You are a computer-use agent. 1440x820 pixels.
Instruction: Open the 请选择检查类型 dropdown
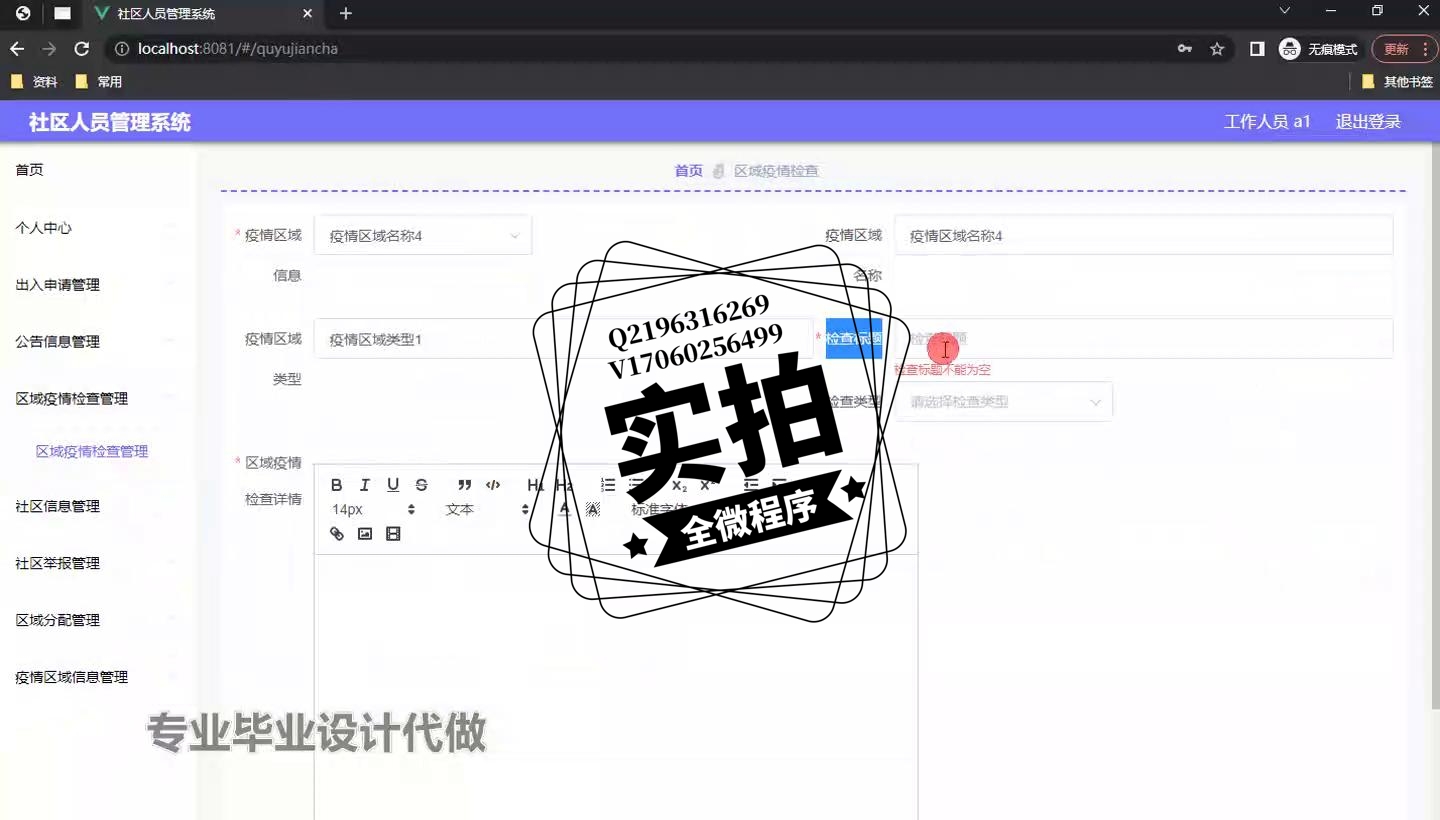pyautogui.click(x=1004, y=402)
